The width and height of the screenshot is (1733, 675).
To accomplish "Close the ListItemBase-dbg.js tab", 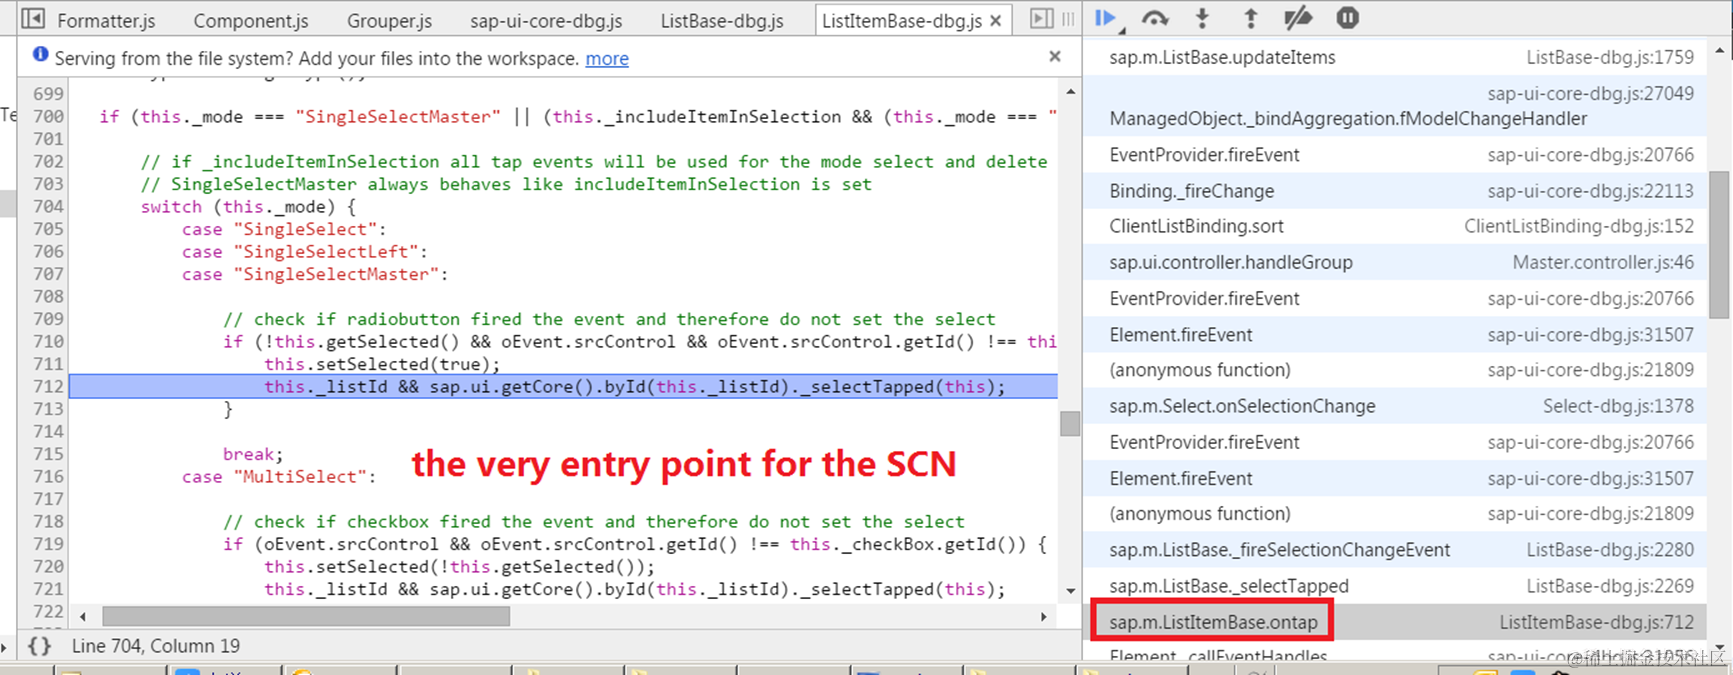I will pyautogui.click(x=996, y=20).
